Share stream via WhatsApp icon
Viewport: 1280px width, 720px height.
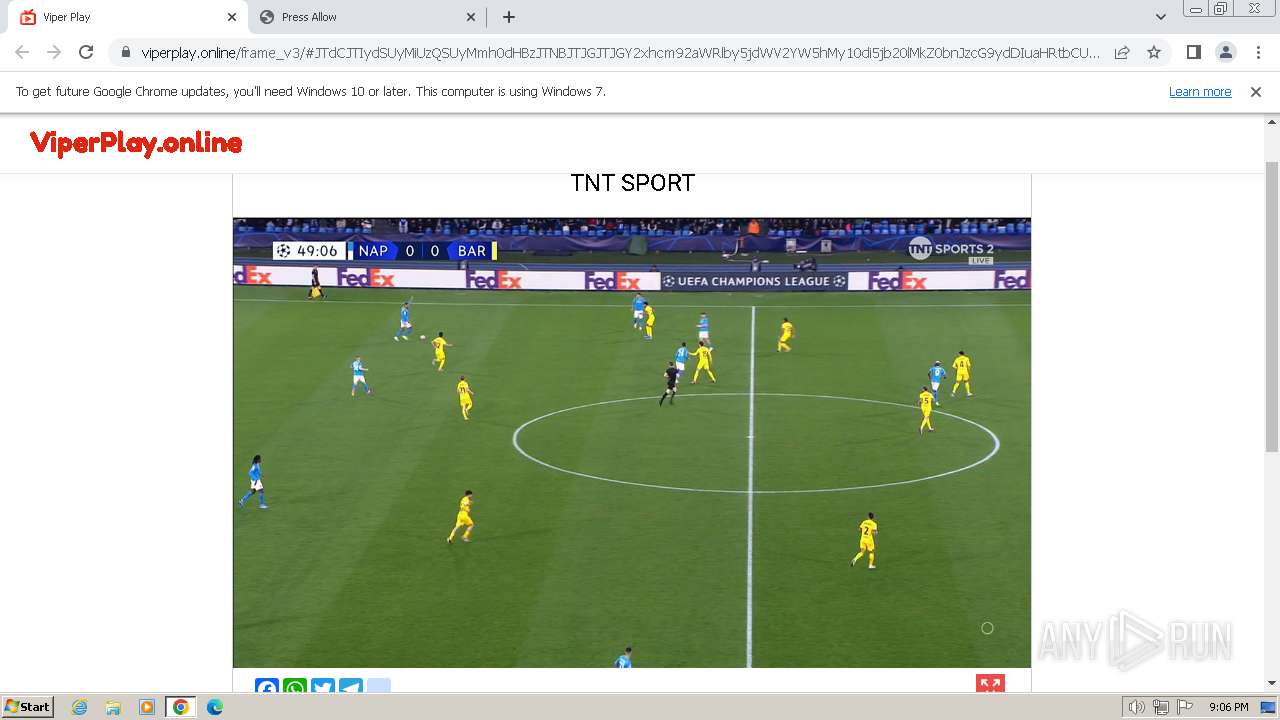coord(295,686)
